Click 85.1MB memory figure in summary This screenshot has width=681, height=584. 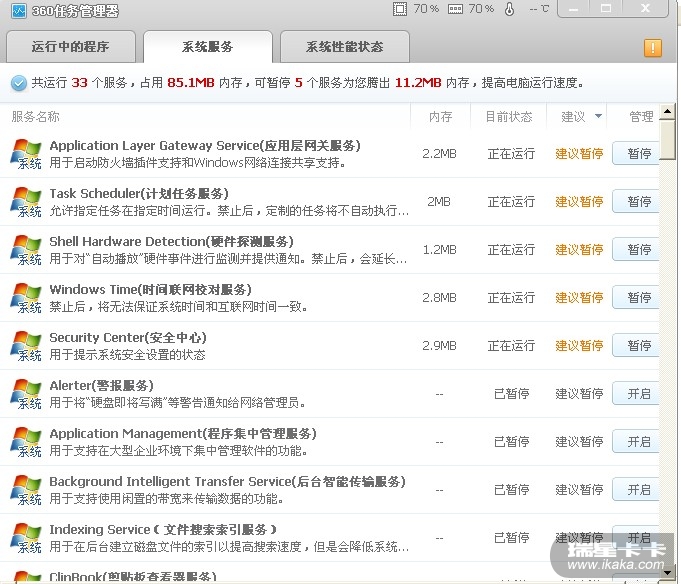191,82
